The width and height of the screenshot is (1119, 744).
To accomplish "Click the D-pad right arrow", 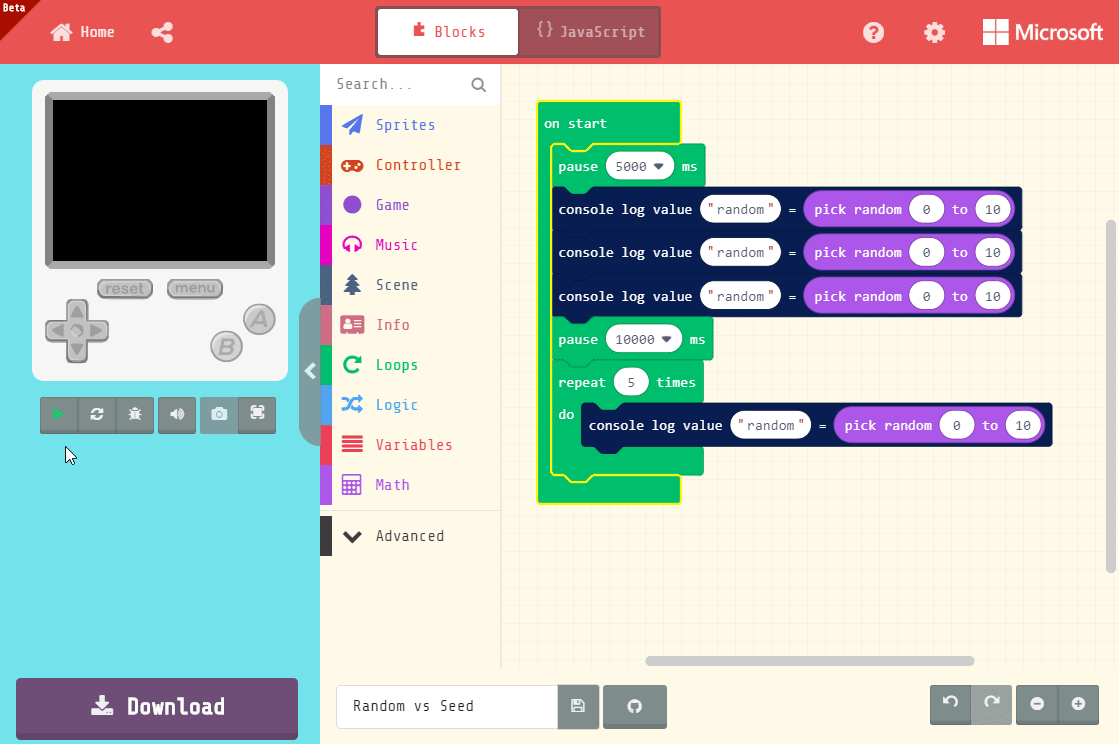I will click(x=98, y=331).
